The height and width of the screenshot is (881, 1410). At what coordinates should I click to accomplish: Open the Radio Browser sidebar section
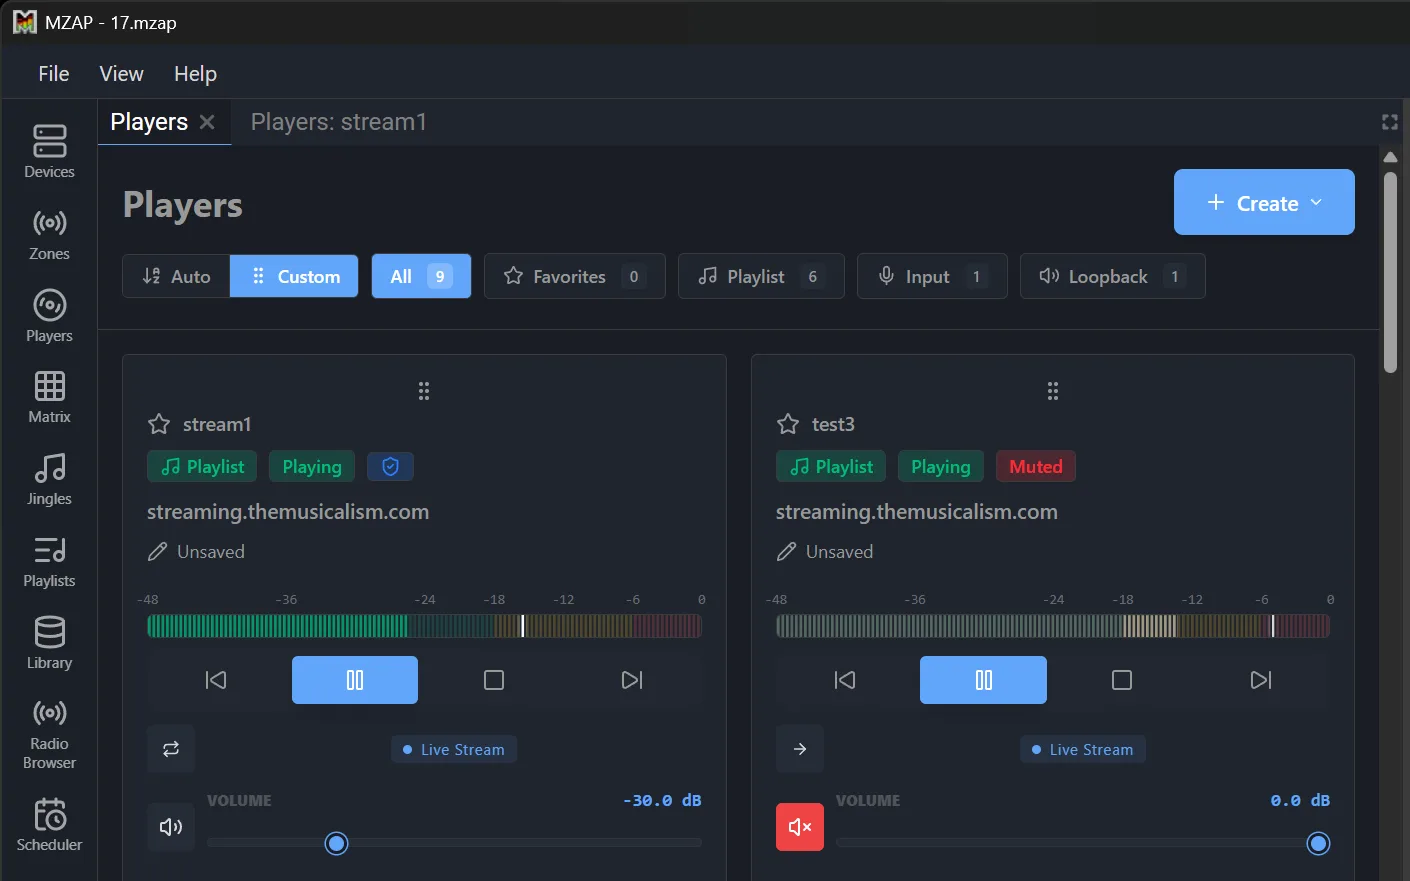click(x=49, y=734)
